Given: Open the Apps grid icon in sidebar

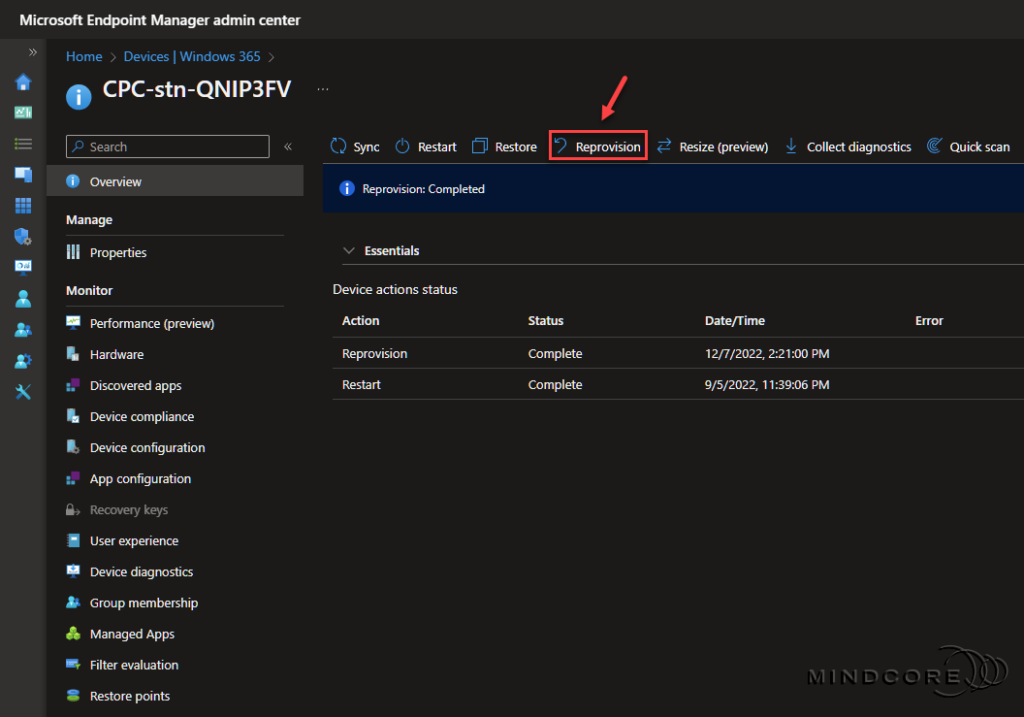Looking at the screenshot, I should pos(22,205).
